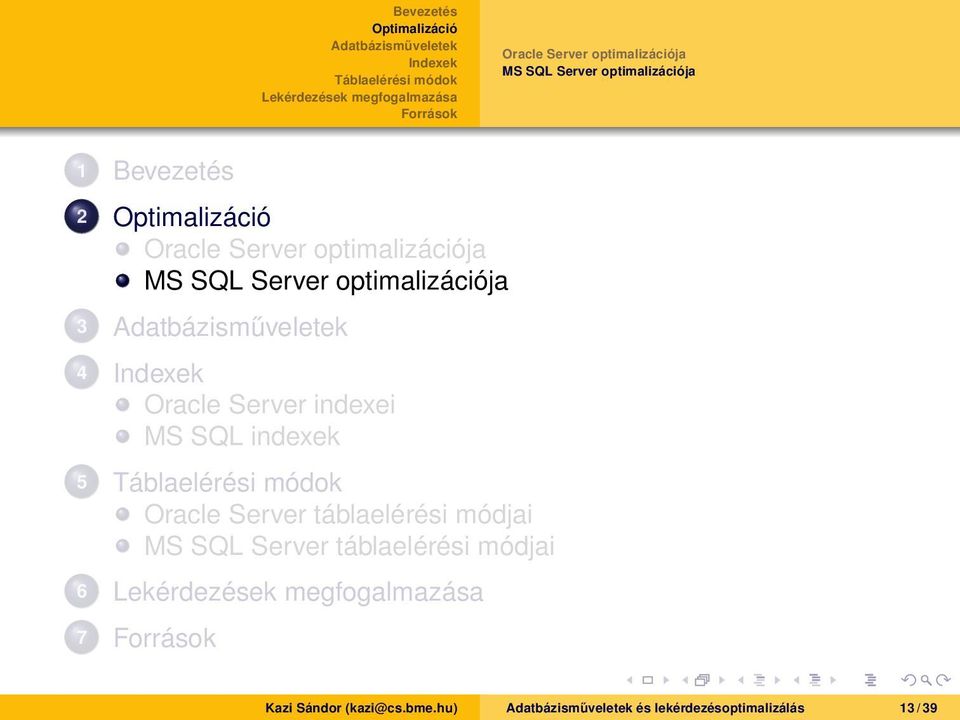Click author Kazi Sándor in footer

[361, 708]
